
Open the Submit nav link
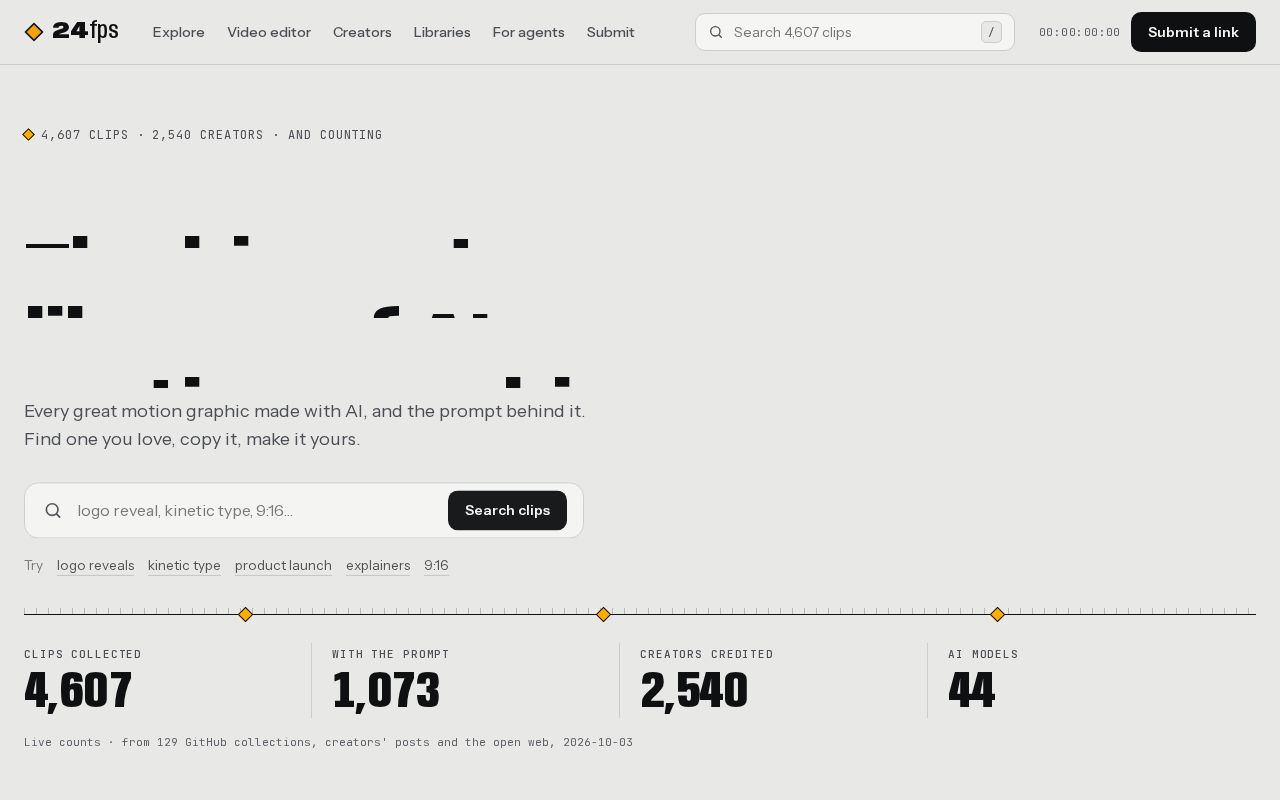(x=610, y=32)
